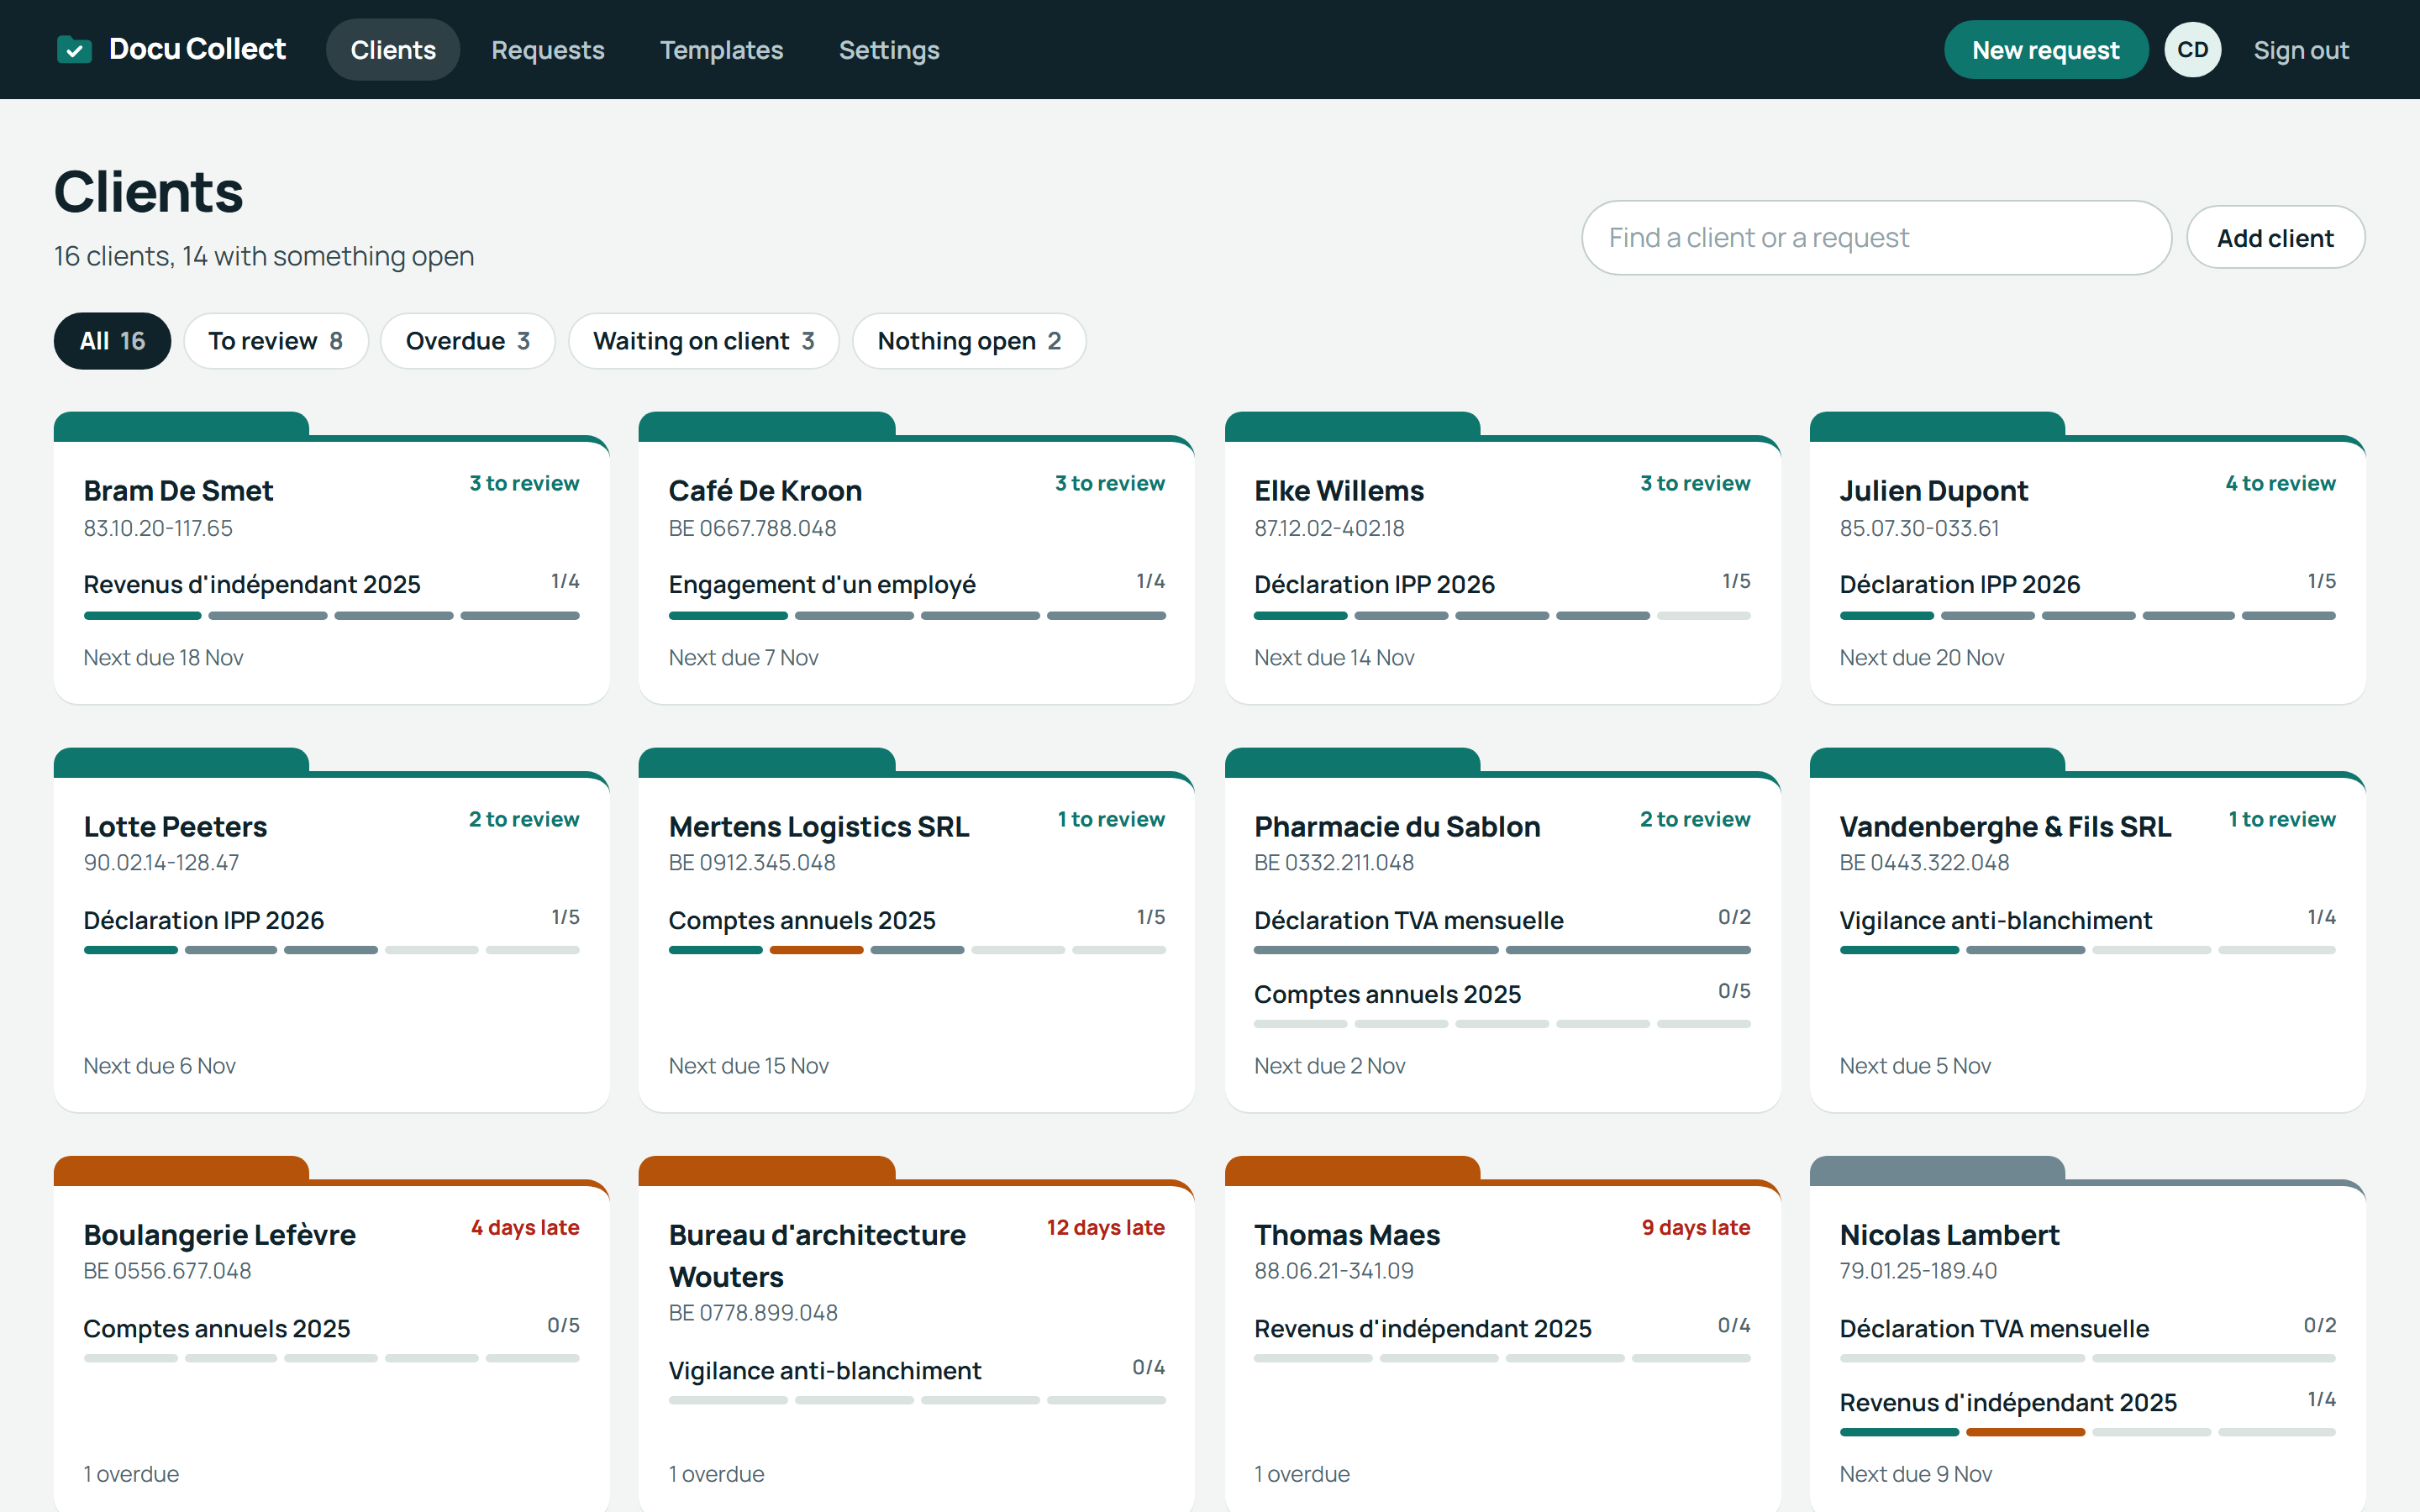Open Bureau d'architecture Wouters client name

click(x=817, y=1256)
